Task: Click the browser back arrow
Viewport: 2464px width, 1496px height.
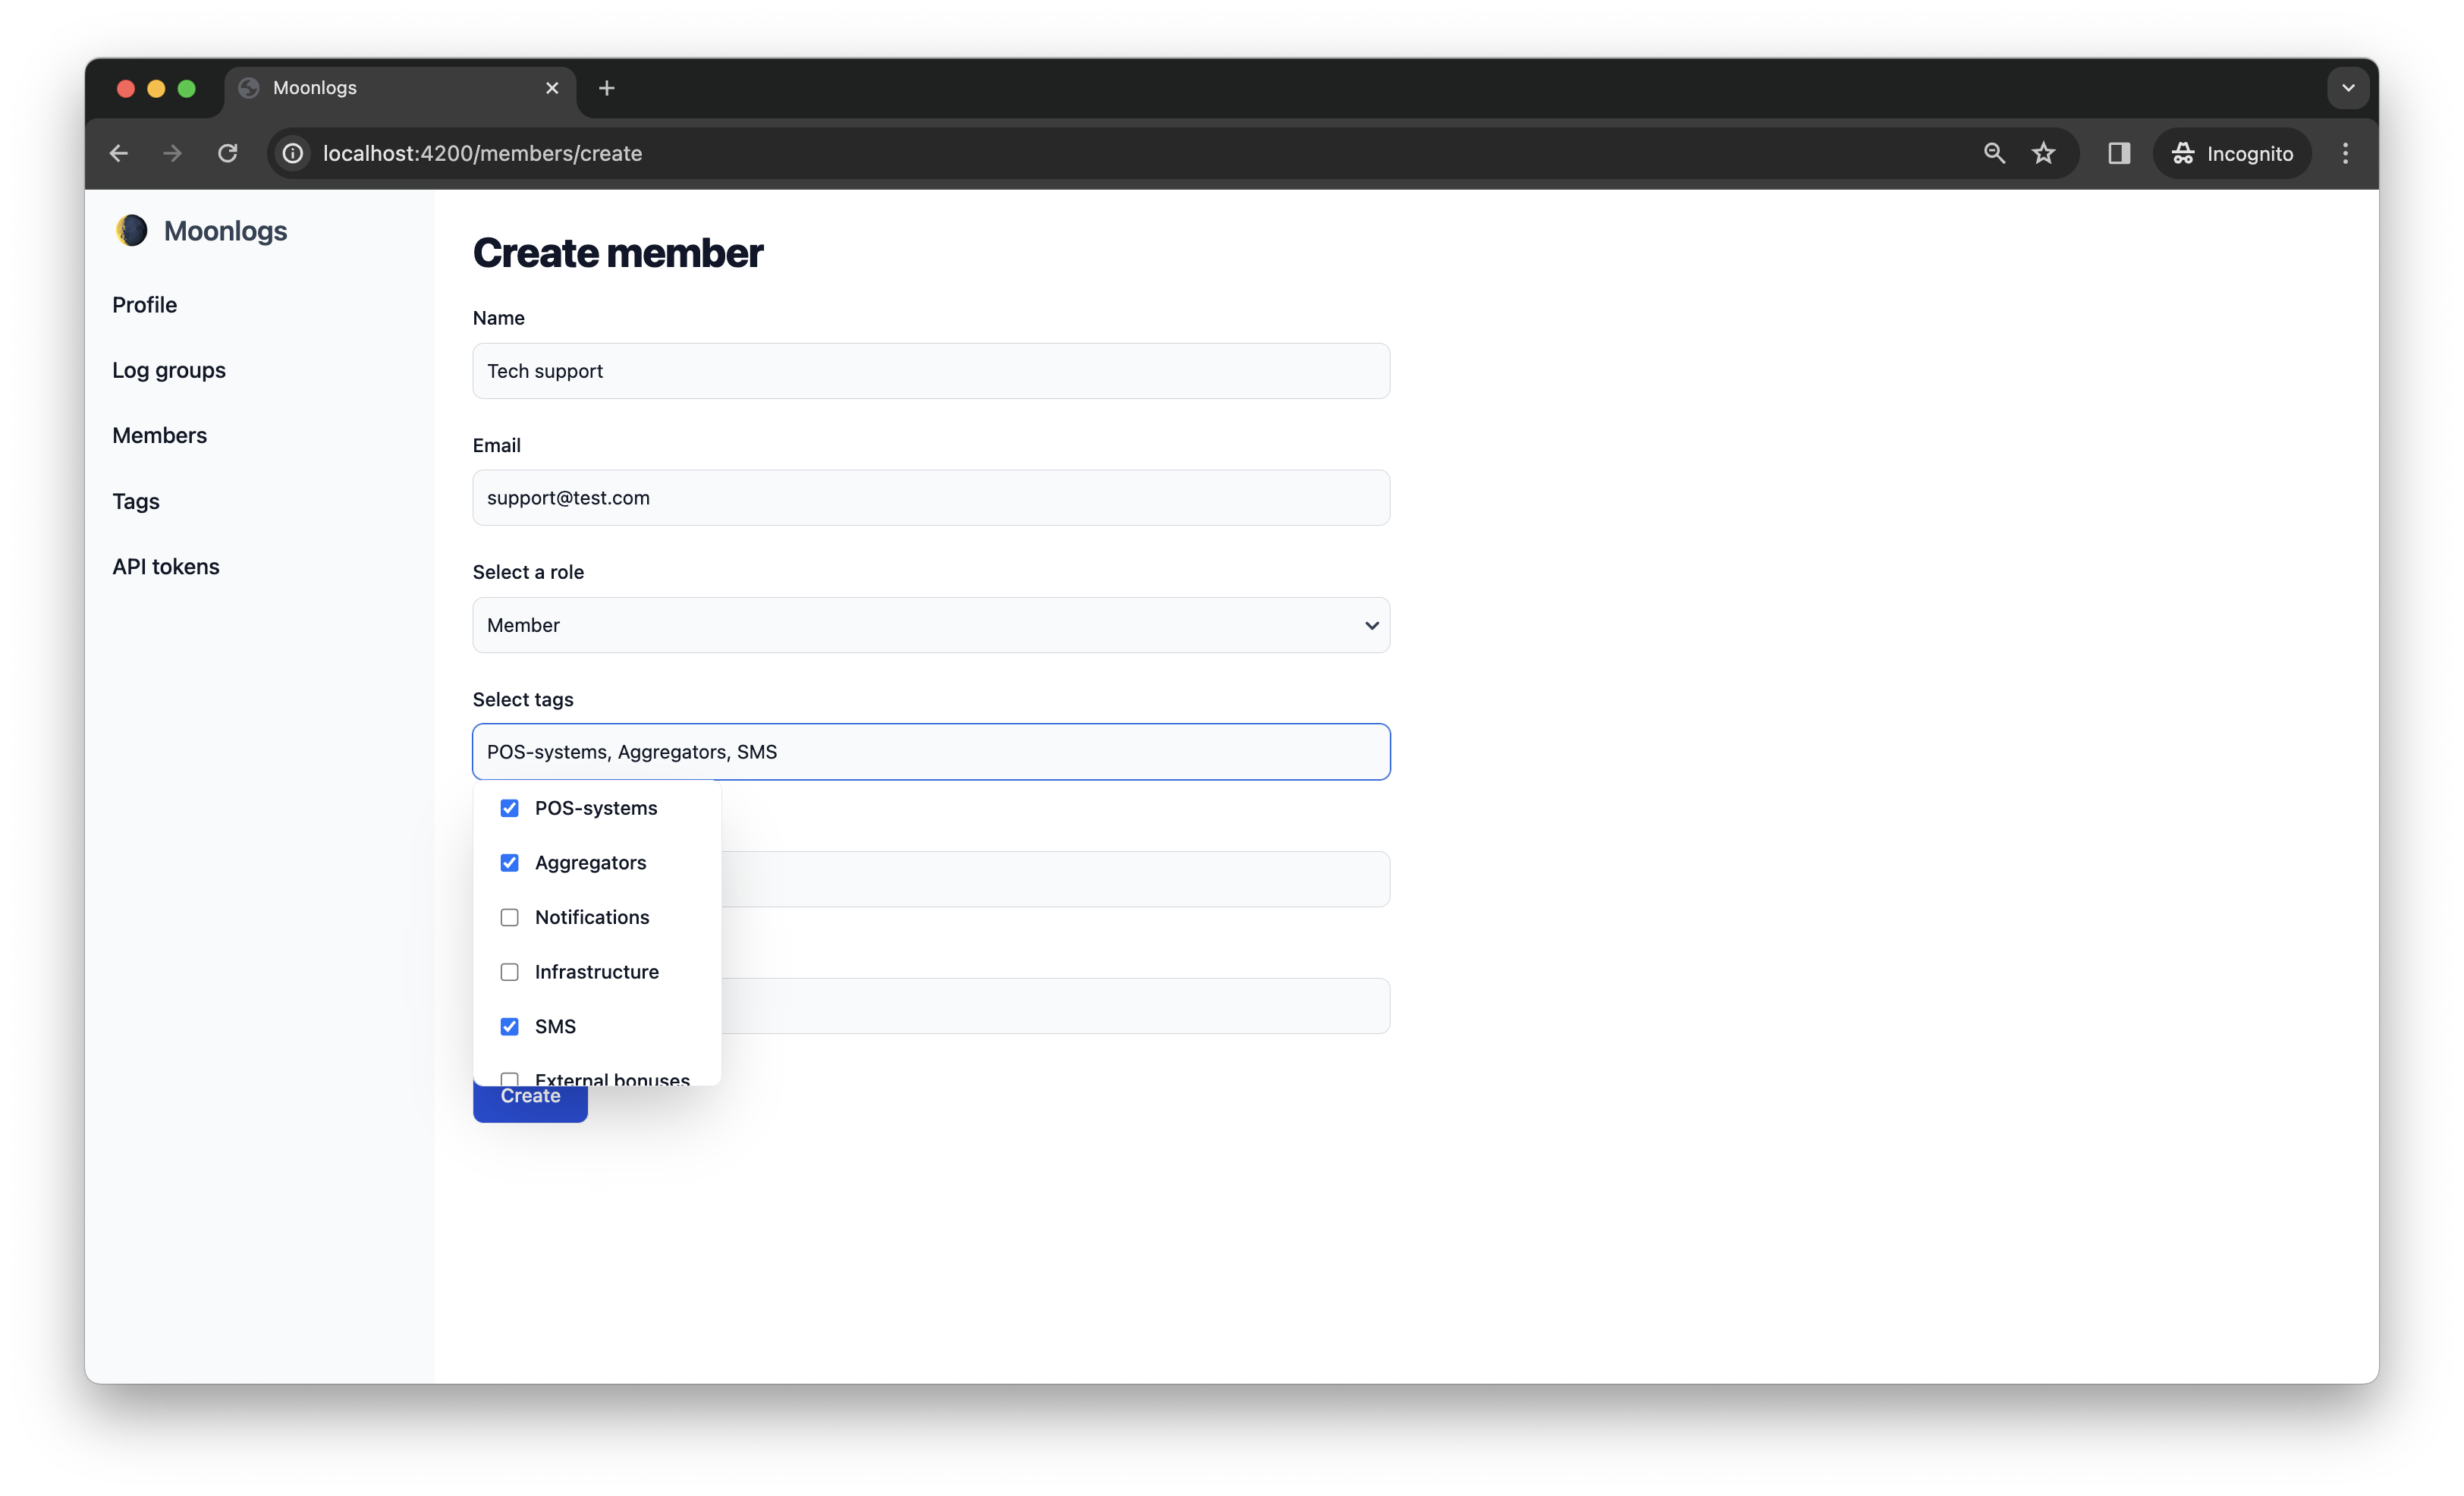Action: pyautogui.click(x=119, y=153)
